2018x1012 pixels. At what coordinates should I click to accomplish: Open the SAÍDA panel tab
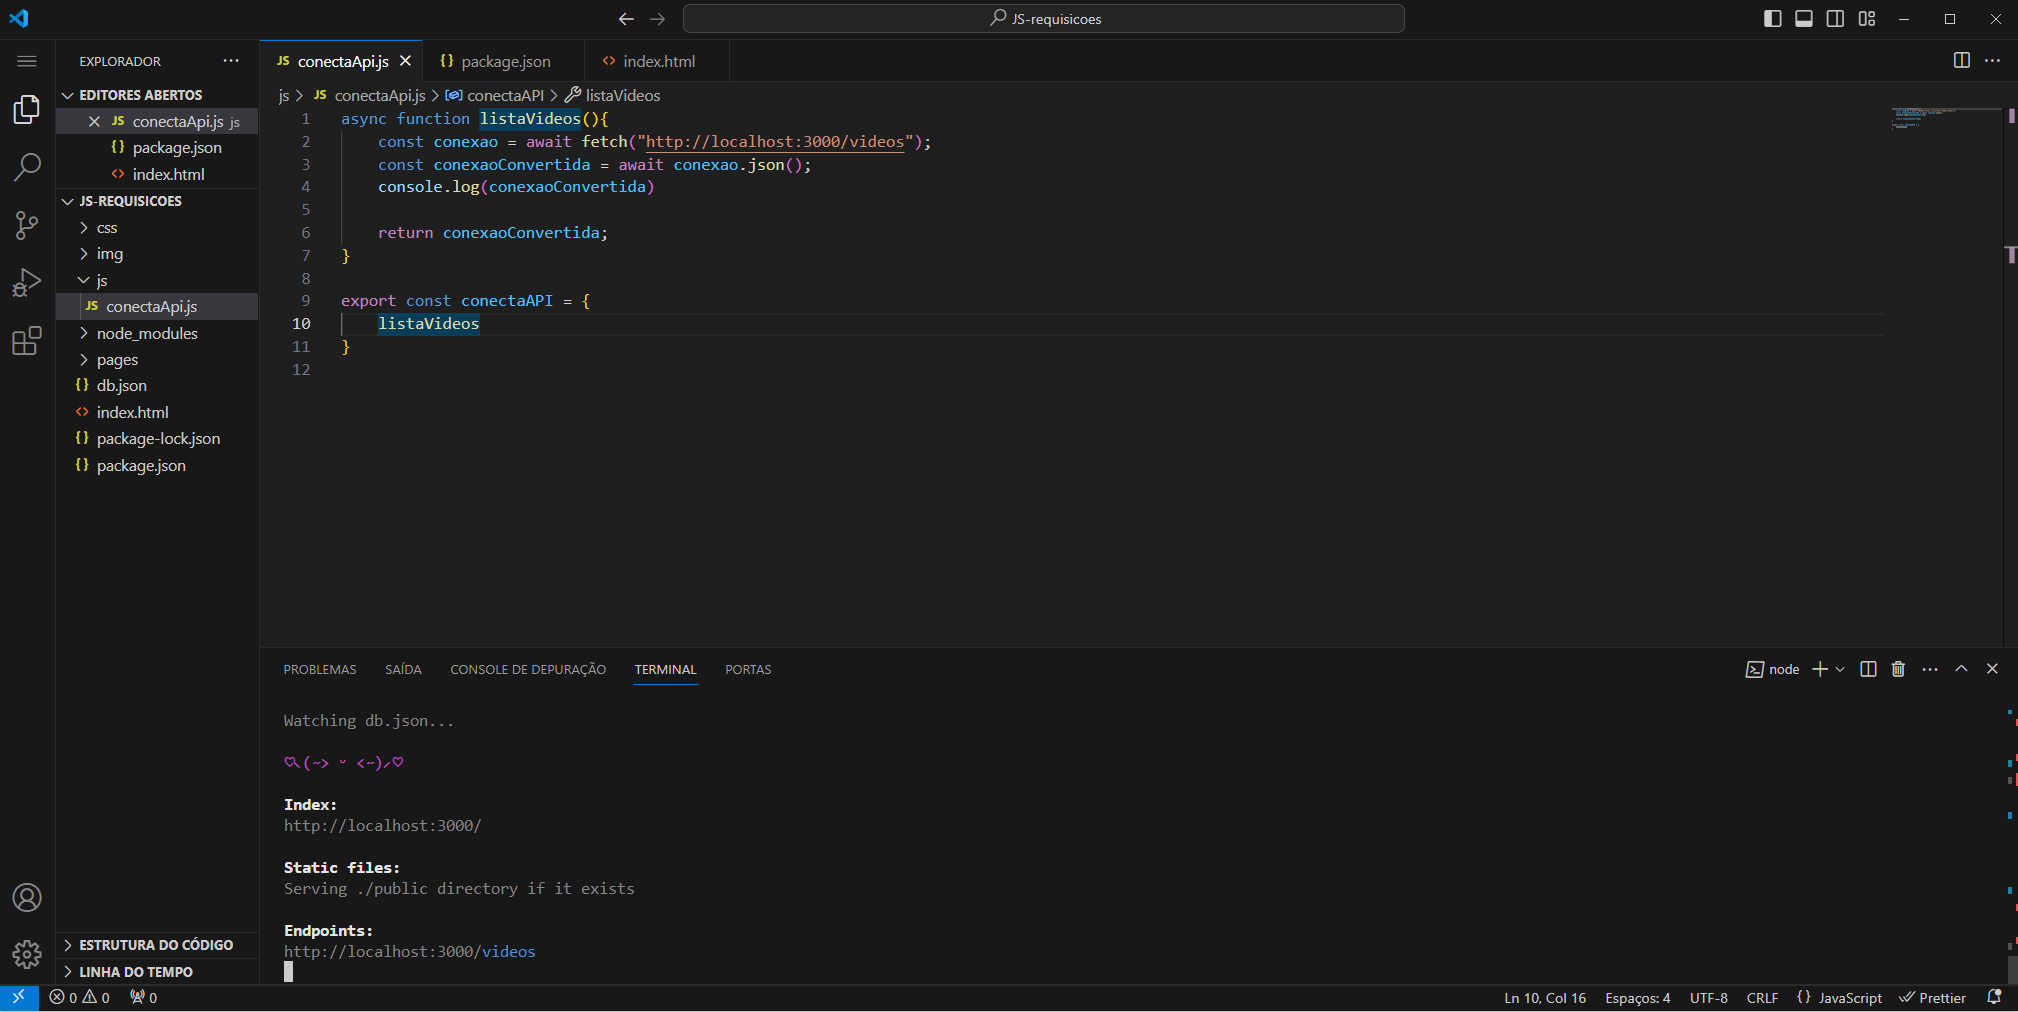pos(403,669)
